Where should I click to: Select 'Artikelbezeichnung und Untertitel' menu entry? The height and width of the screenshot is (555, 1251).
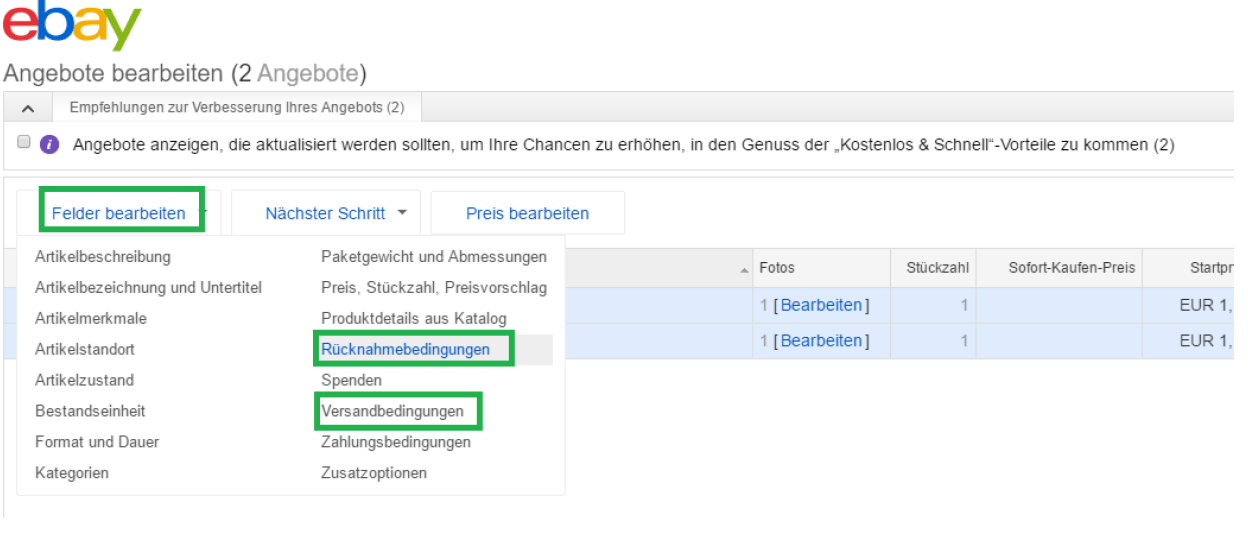pos(148,288)
